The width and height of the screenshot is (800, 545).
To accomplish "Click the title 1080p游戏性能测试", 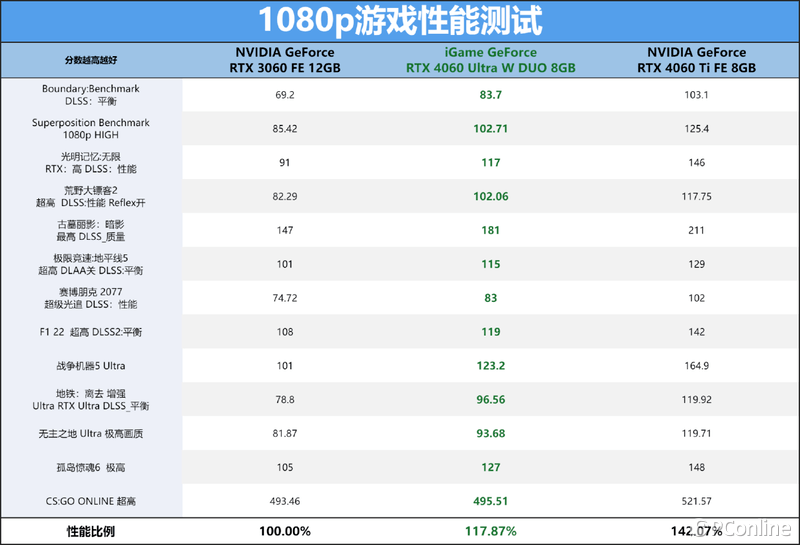I will (x=400, y=21).
